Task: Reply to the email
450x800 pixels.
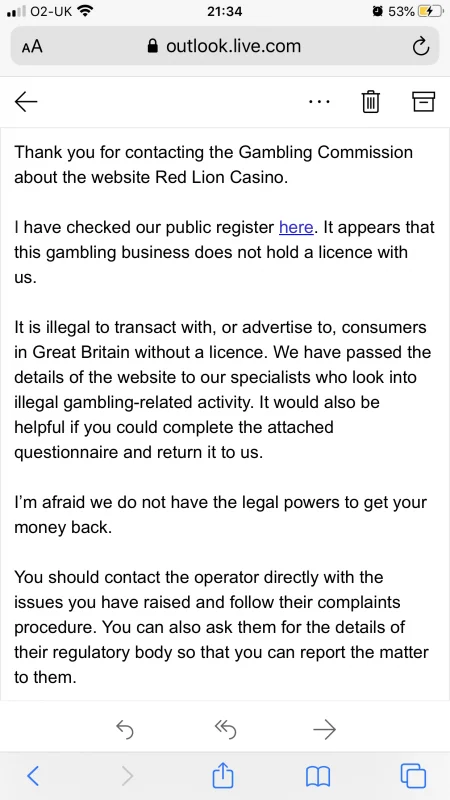Action: click(125, 730)
